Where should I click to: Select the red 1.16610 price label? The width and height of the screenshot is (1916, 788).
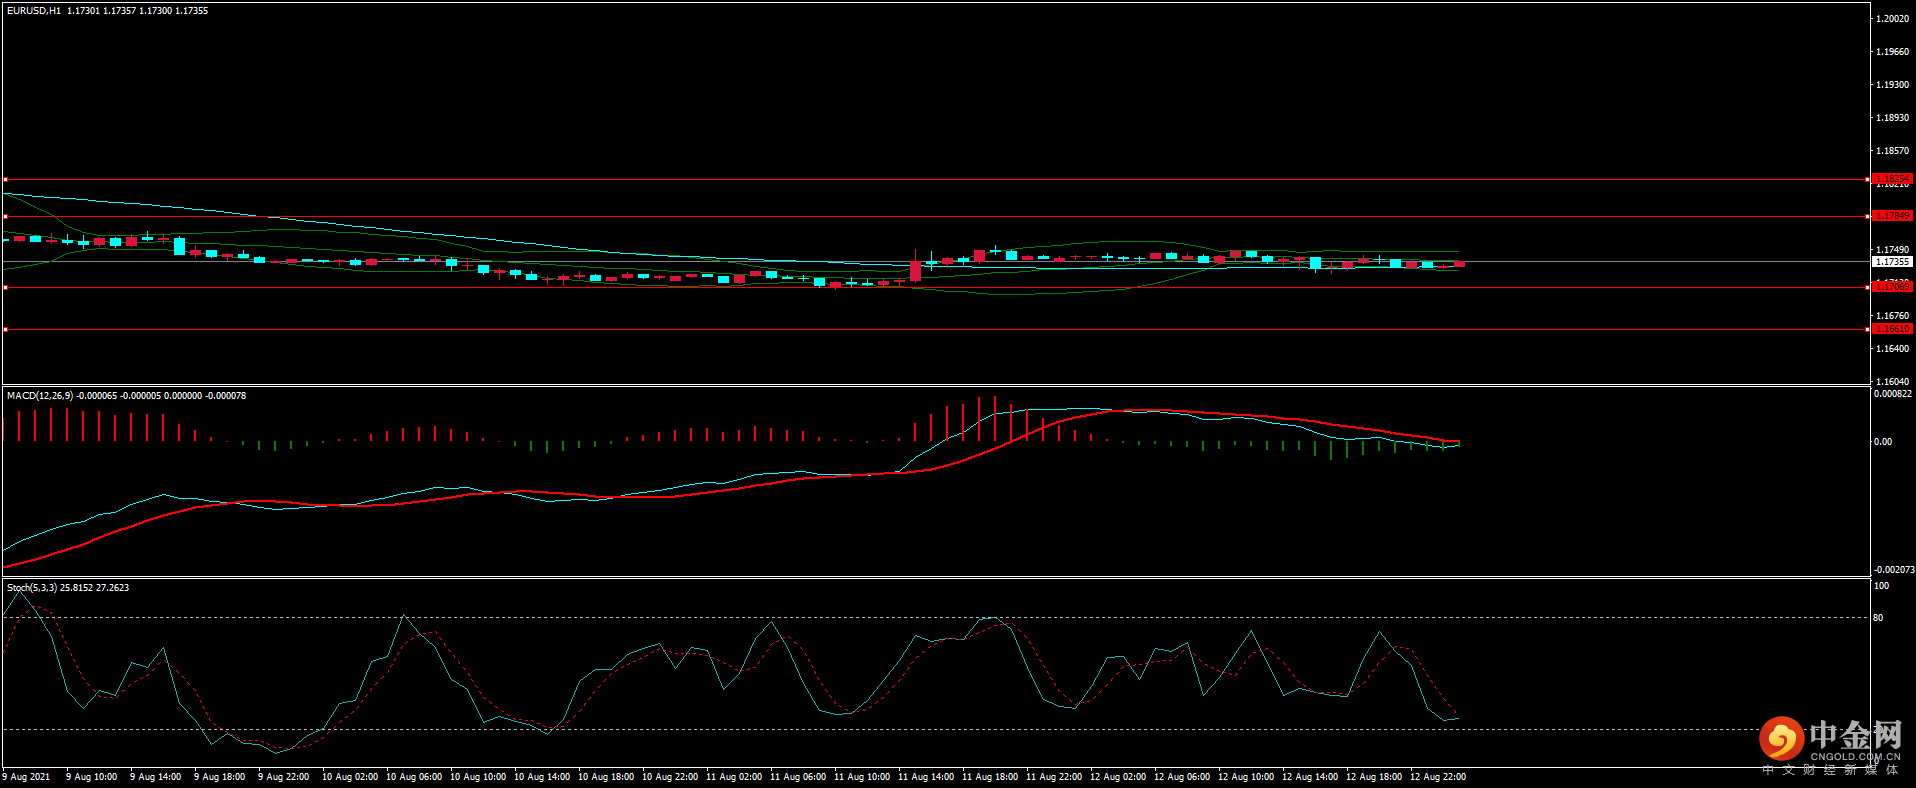[1891, 329]
